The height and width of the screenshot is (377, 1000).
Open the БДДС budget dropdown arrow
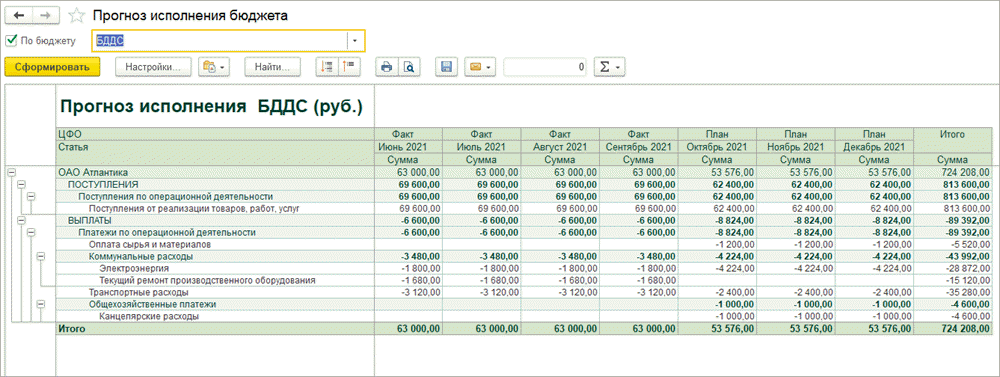pos(355,41)
